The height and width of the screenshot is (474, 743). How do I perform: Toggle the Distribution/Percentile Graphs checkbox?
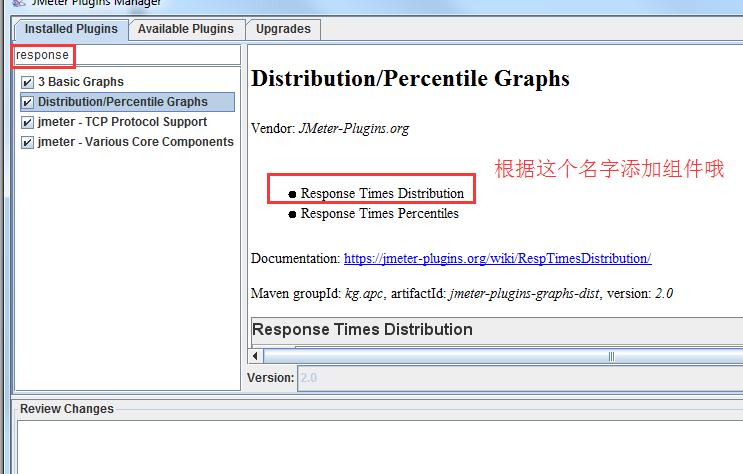tap(27, 102)
